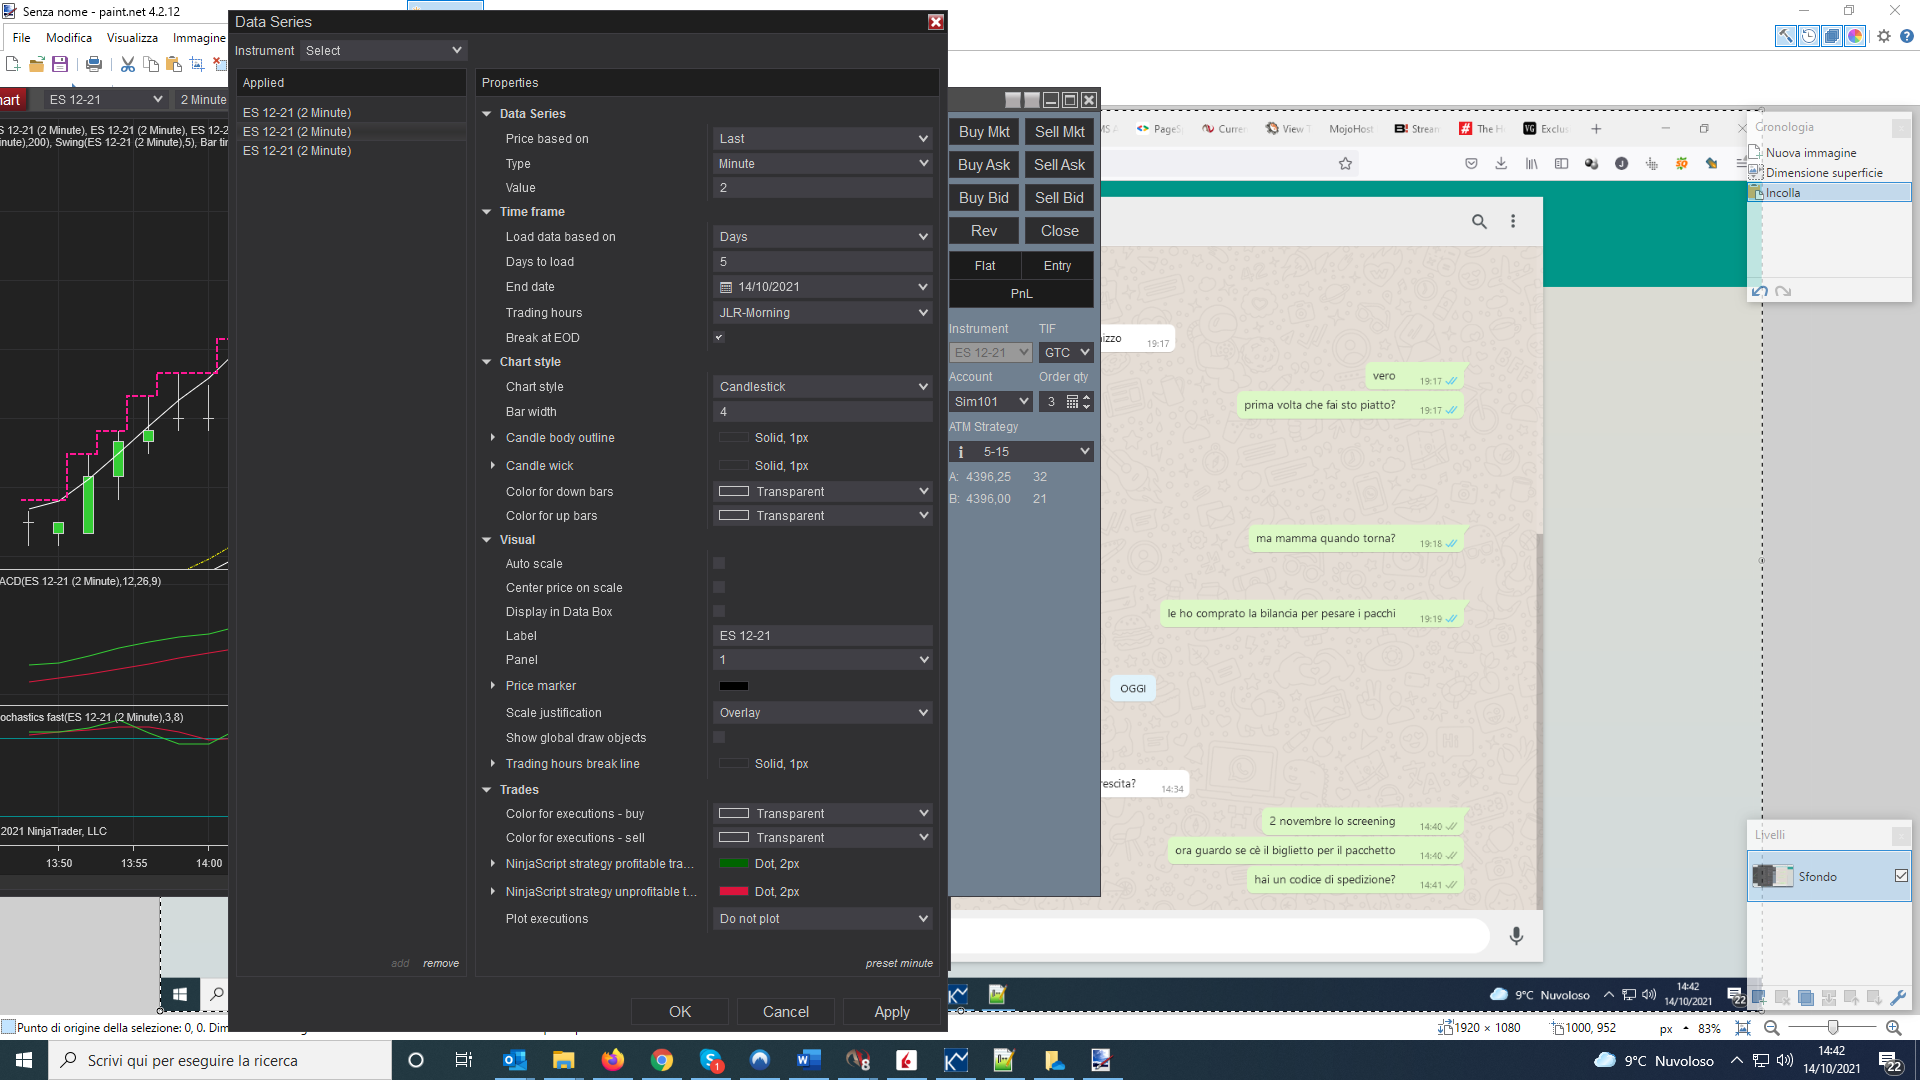
Task: Toggle the Layers window icon
Action: click(x=1832, y=36)
